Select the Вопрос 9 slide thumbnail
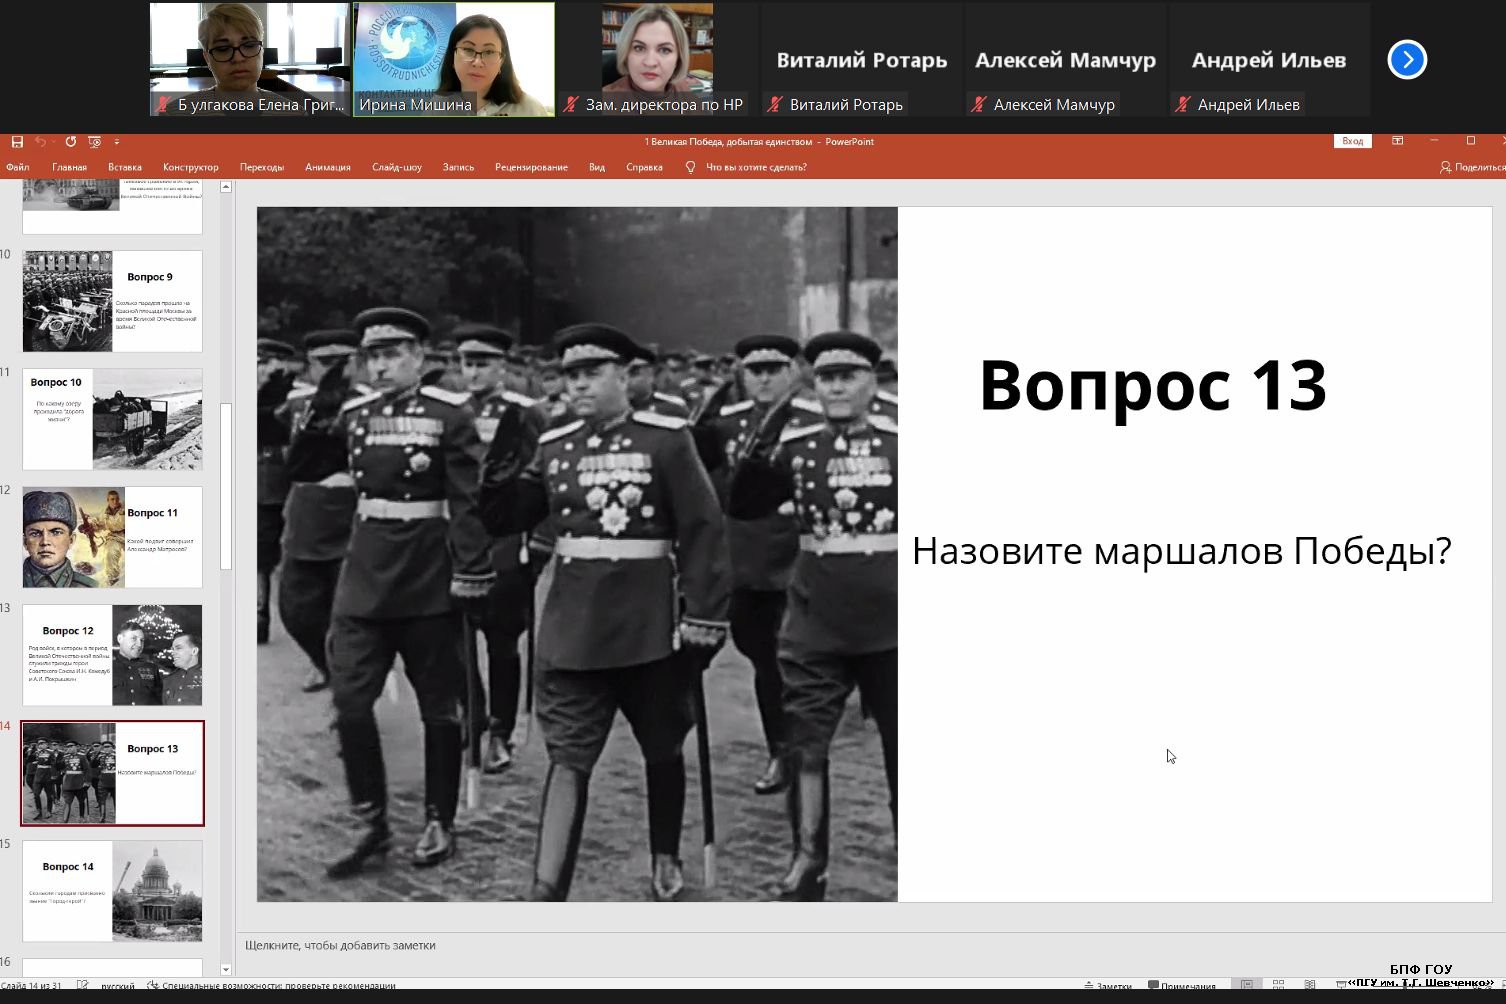Image resolution: width=1506 pixels, height=1004 pixels. pos(112,301)
